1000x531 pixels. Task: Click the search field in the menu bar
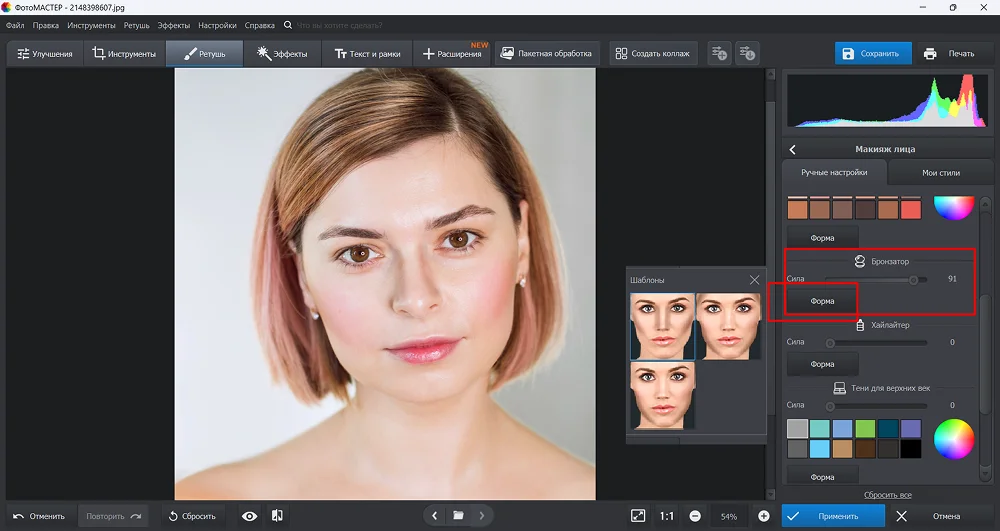[338, 25]
